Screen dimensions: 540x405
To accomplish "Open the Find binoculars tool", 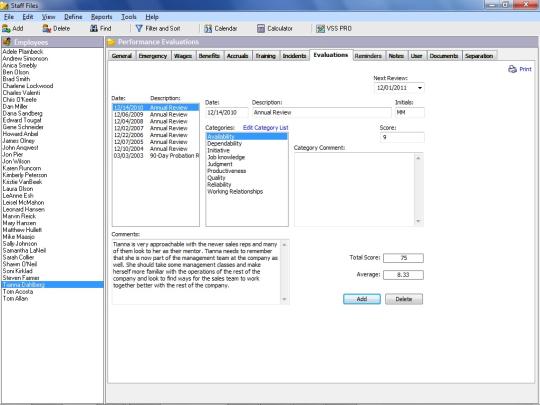I will click(x=94, y=29).
